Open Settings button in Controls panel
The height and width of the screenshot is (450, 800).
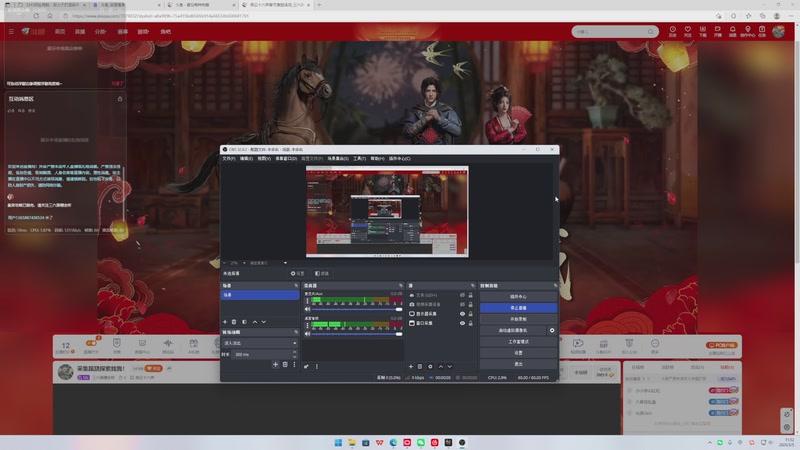518,353
